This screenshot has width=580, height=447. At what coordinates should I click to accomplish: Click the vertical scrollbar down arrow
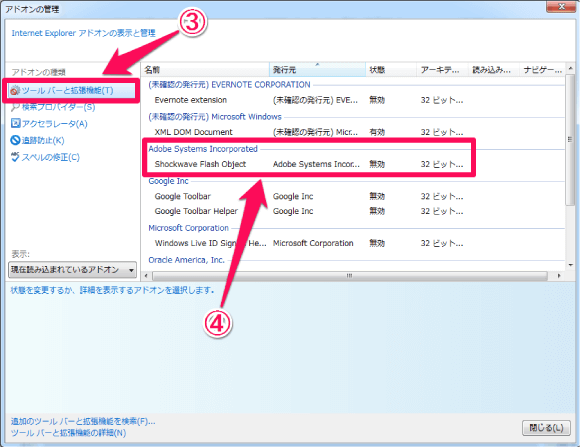tap(570, 265)
